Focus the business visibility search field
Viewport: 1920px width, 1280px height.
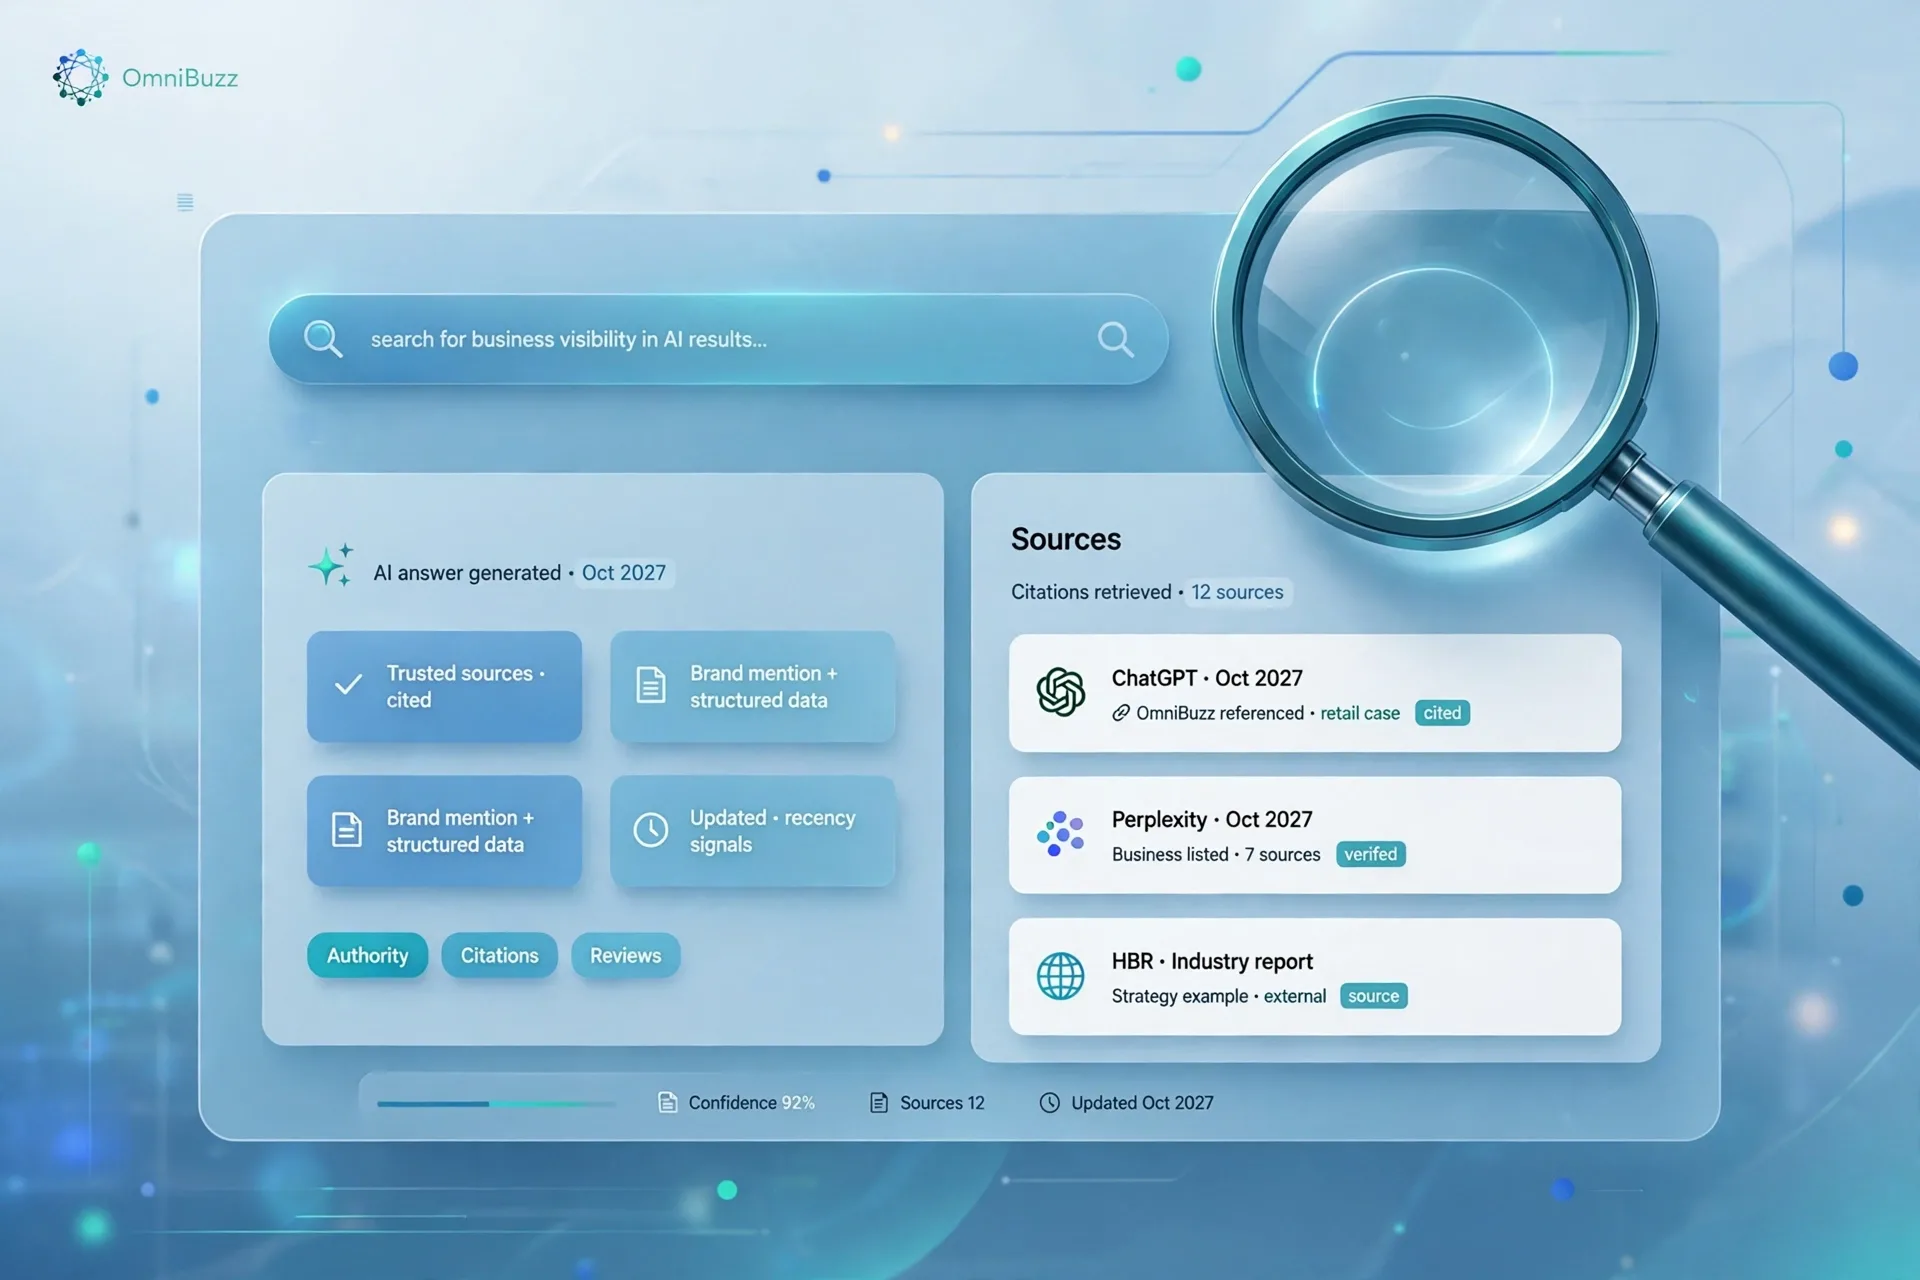pos(718,339)
